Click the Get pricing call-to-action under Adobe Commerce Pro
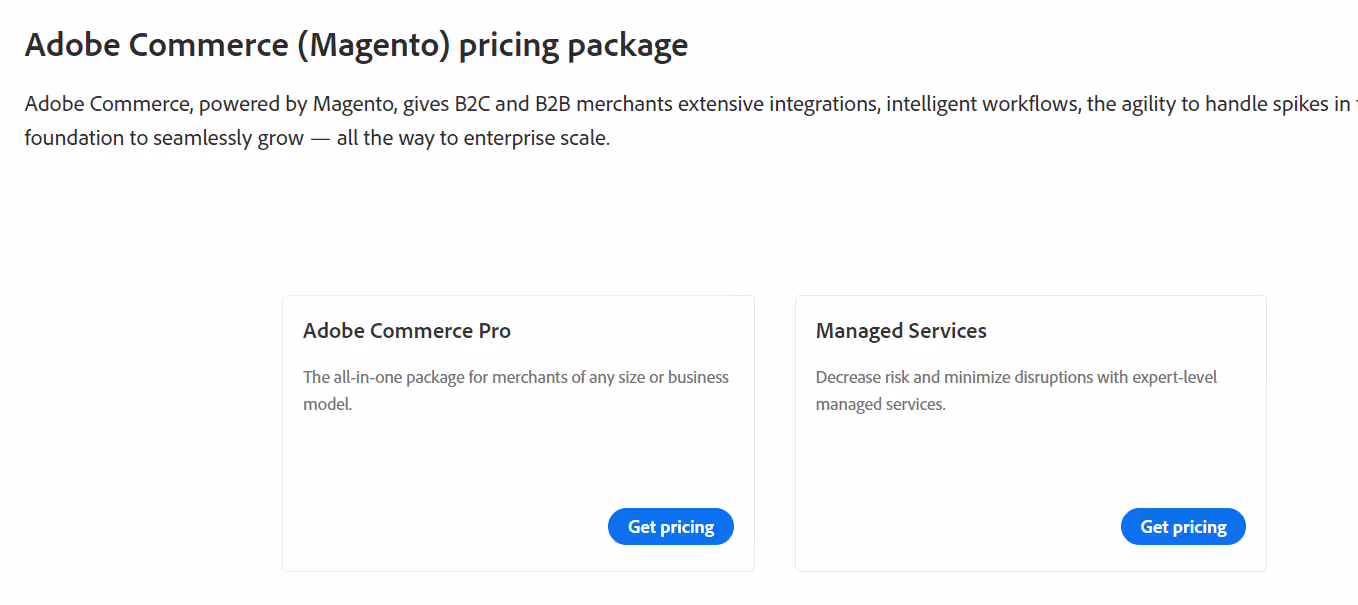This screenshot has height=605, width=1358. tap(670, 526)
